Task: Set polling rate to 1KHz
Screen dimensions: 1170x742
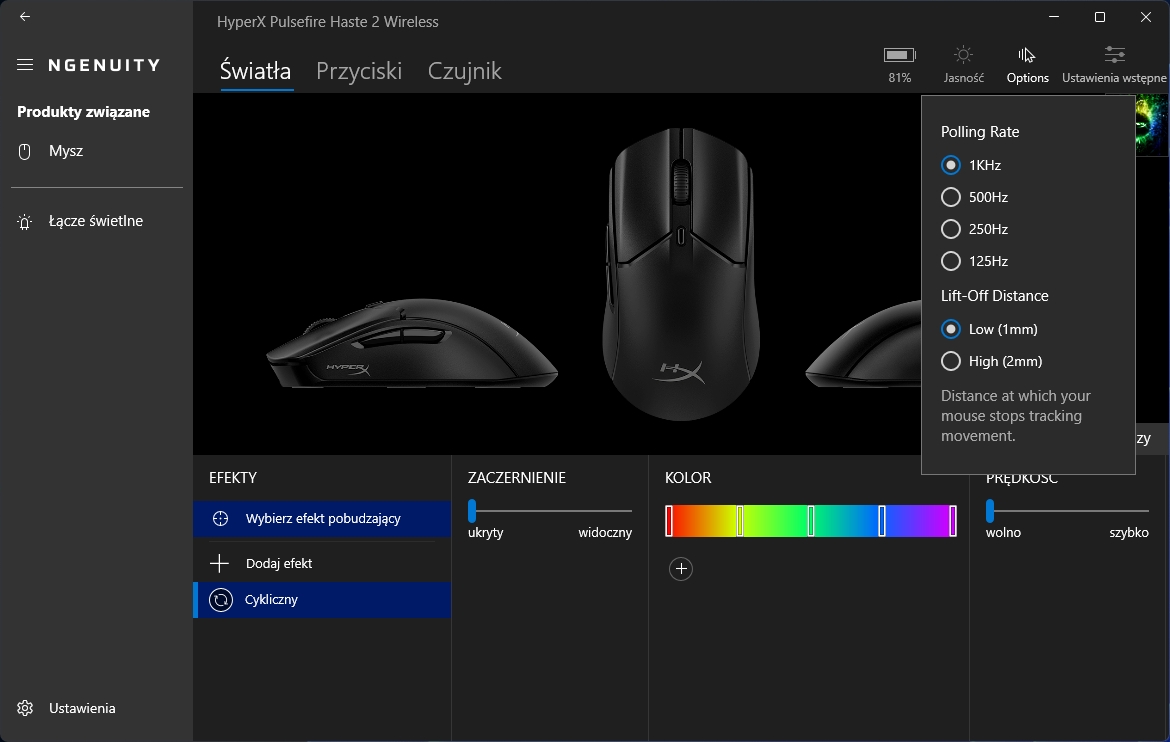Action: (x=951, y=165)
